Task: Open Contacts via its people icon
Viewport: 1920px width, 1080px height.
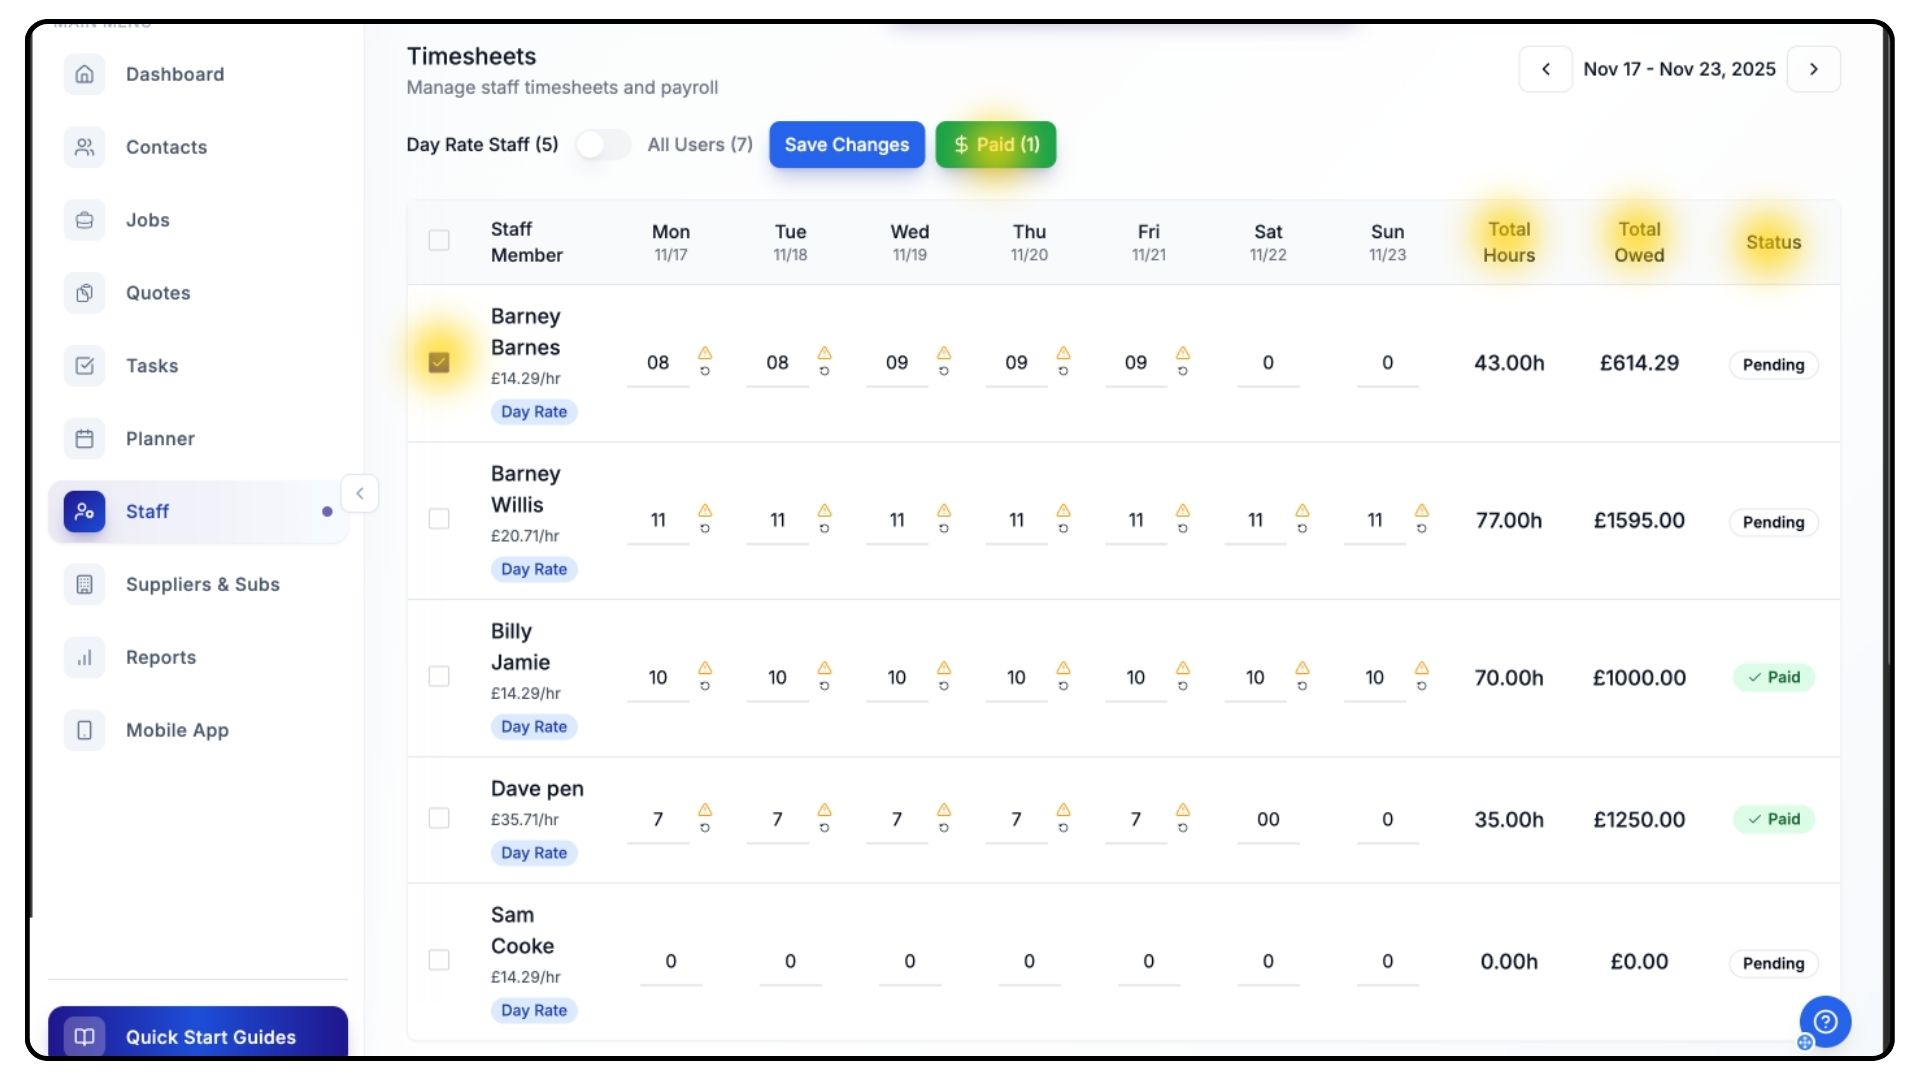Action: pyautogui.click(x=85, y=147)
